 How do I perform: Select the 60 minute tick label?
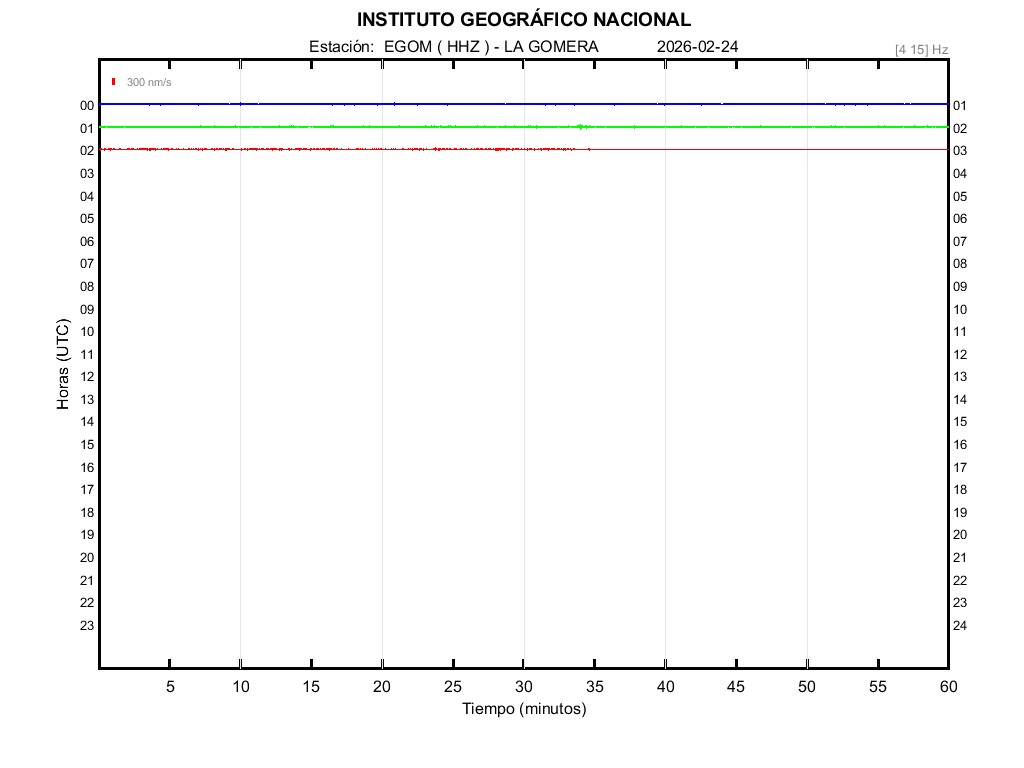947,687
